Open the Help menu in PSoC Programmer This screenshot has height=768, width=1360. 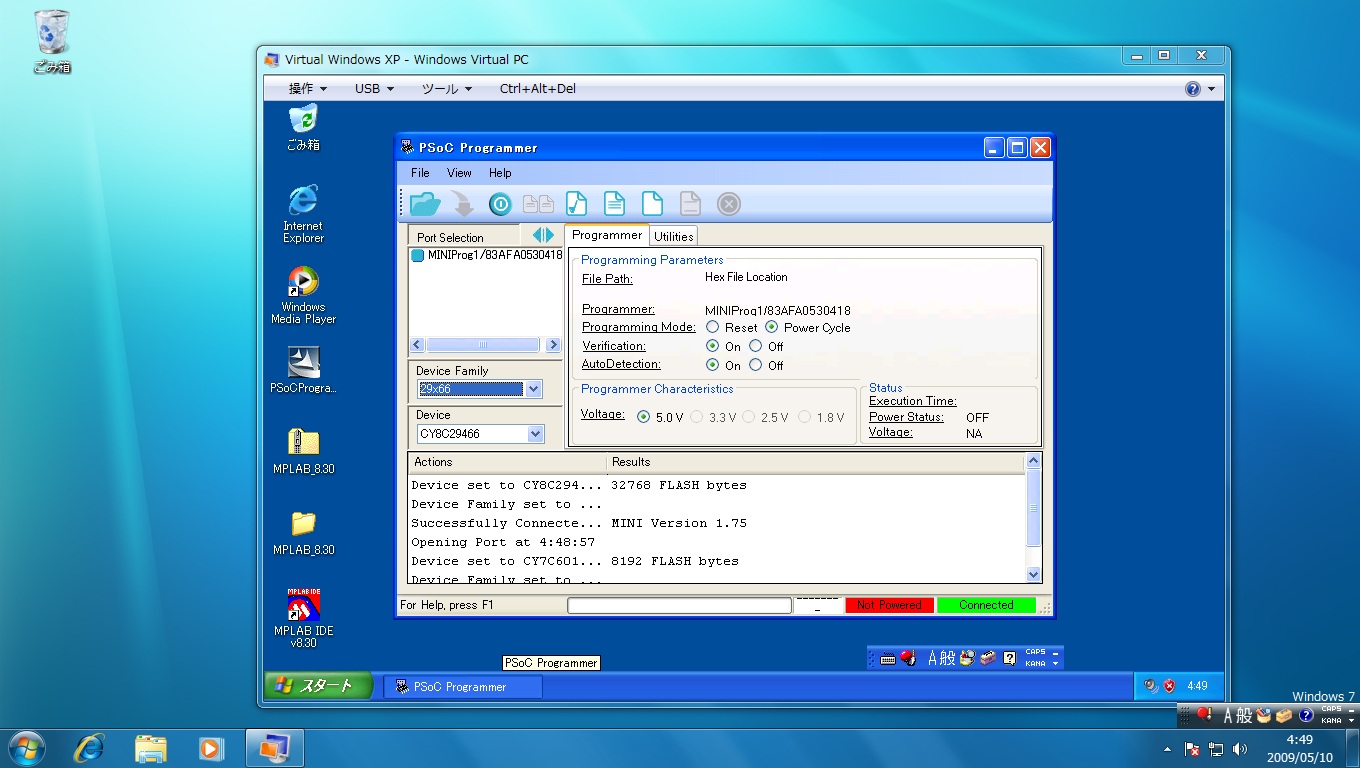pos(500,173)
